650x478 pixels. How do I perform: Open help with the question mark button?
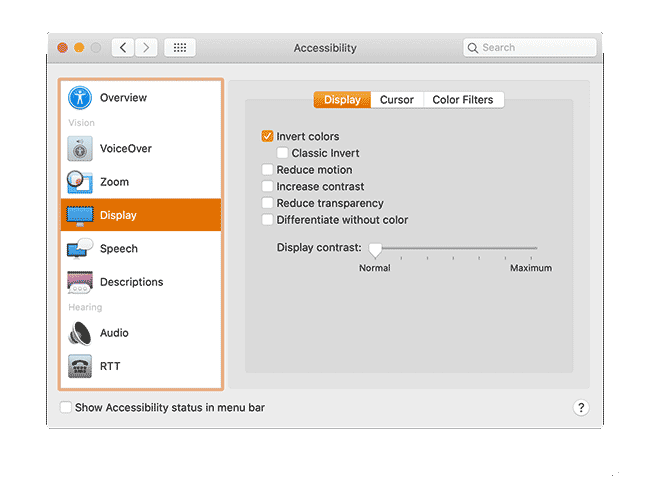pyautogui.click(x=581, y=408)
